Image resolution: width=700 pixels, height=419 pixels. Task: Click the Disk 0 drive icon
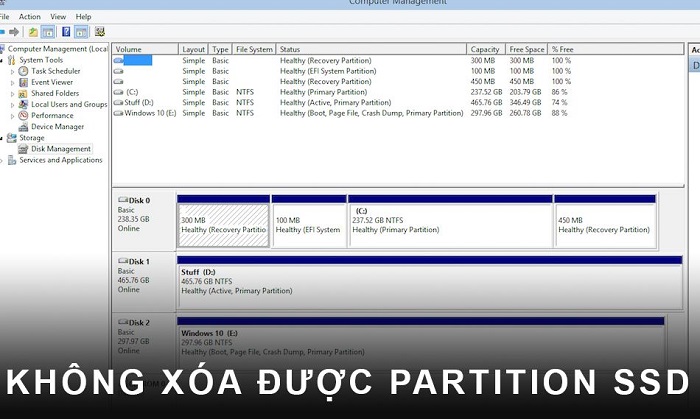pos(123,200)
